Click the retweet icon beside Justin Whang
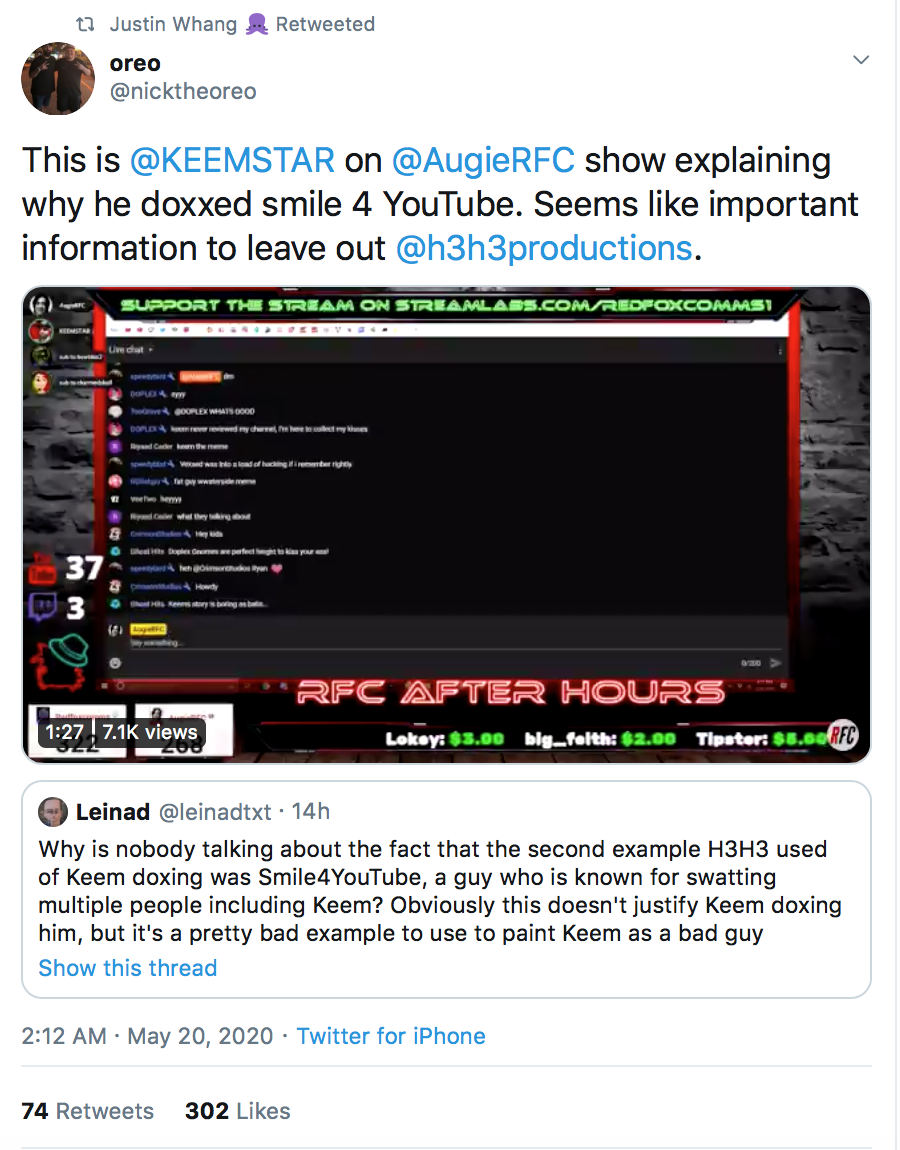This screenshot has width=900, height=1150. click(x=86, y=24)
